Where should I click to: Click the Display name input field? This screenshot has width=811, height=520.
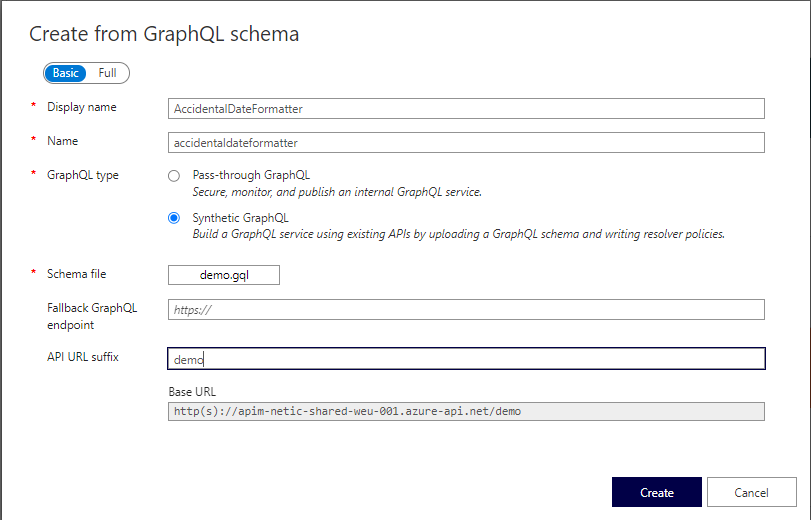[466, 108]
